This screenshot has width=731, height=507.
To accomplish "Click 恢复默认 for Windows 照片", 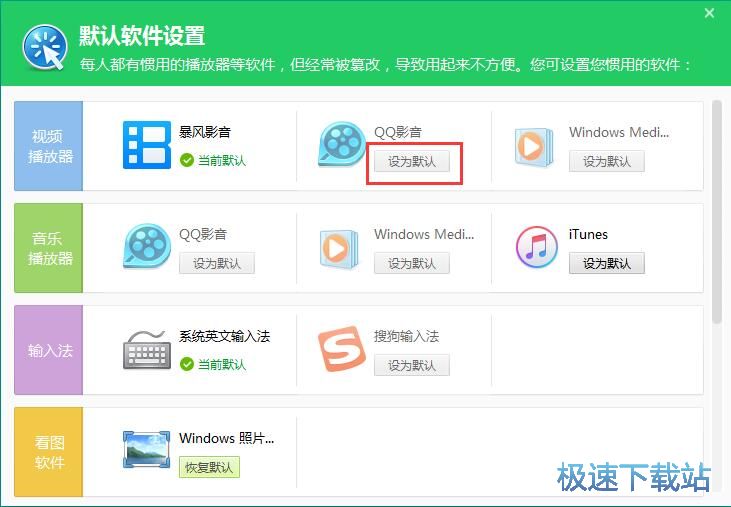I will pyautogui.click(x=209, y=467).
